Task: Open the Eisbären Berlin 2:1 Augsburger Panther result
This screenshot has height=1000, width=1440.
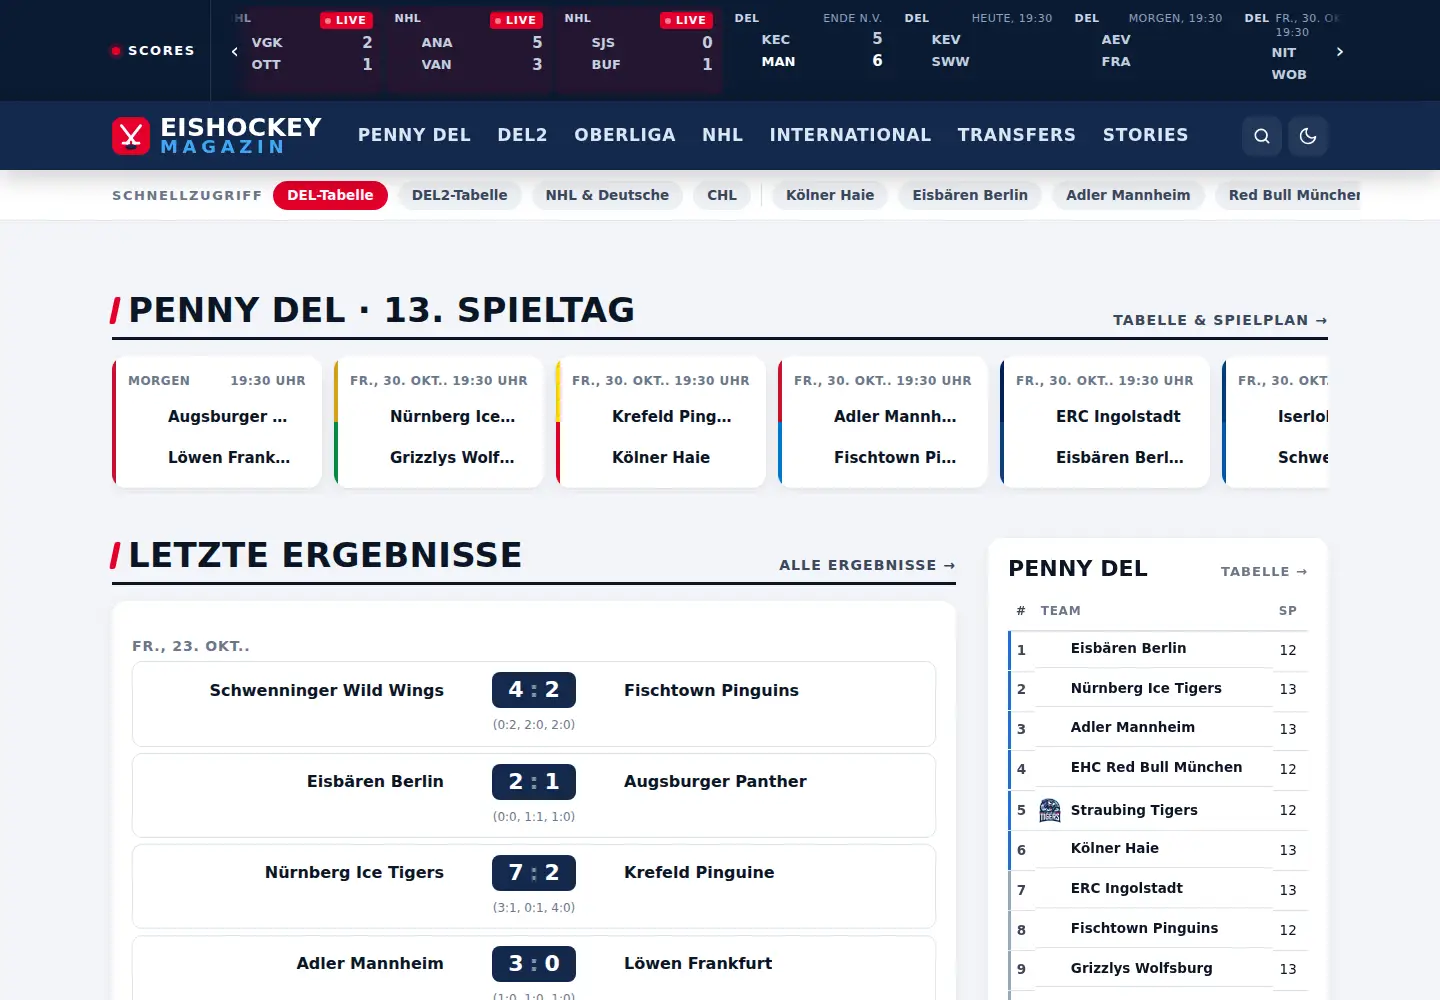Action: (x=534, y=795)
